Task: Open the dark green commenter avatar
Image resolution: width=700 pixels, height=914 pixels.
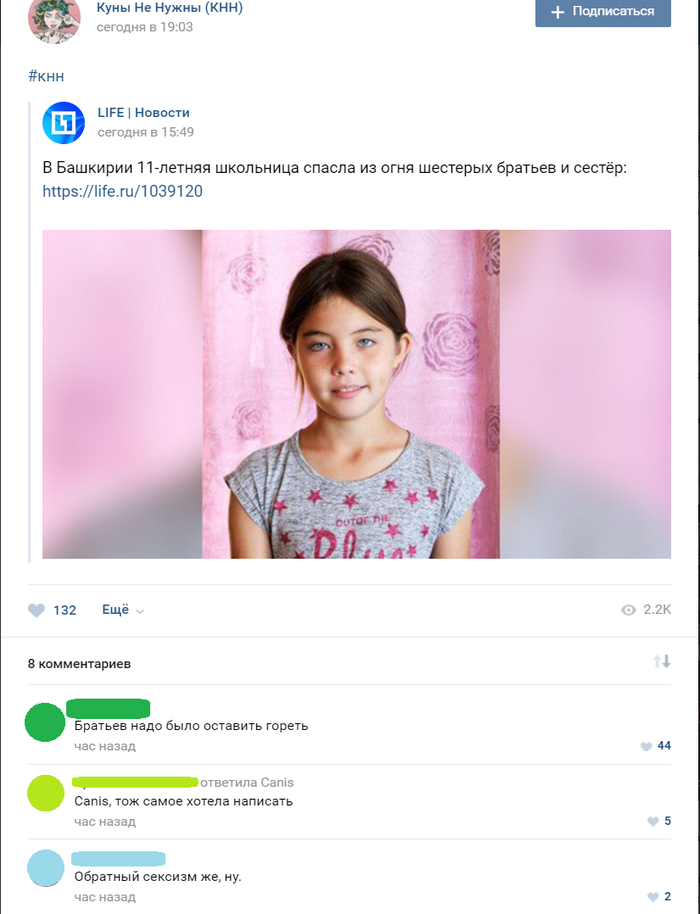Action: pyautogui.click(x=45, y=722)
